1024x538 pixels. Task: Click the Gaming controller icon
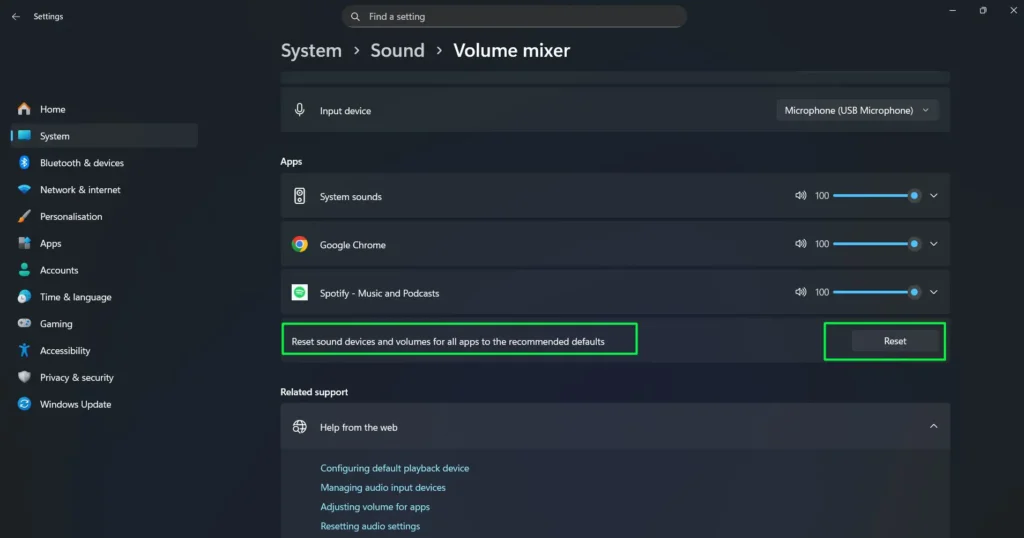click(x=24, y=323)
